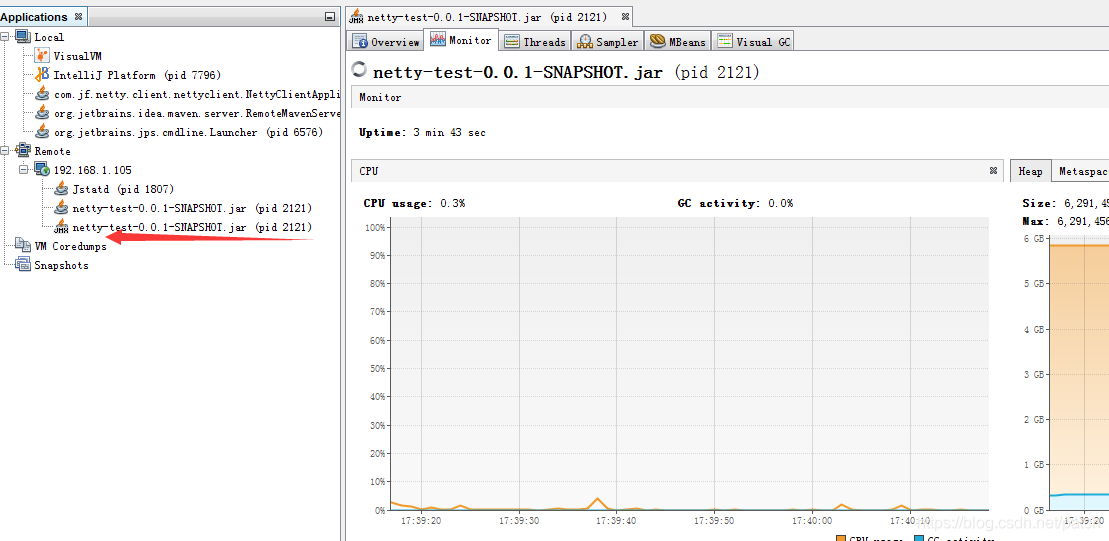This screenshot has width=1109, height=541.
Task: Click the CPU usage: 0.3% label
Action: click(x=414, y=203)
